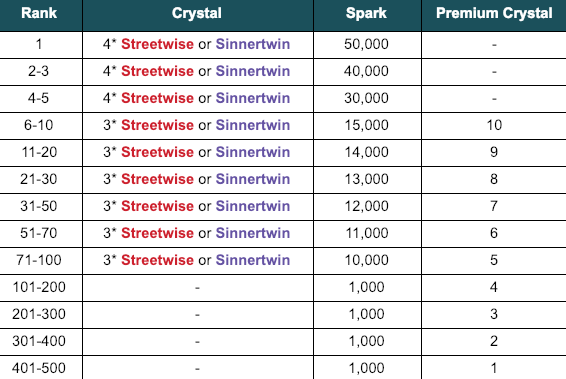Click Sinnertwin in the rank 71-100 row
This screenshot has height=379, width=566.
pyautogui.click(x=253, y=260)
